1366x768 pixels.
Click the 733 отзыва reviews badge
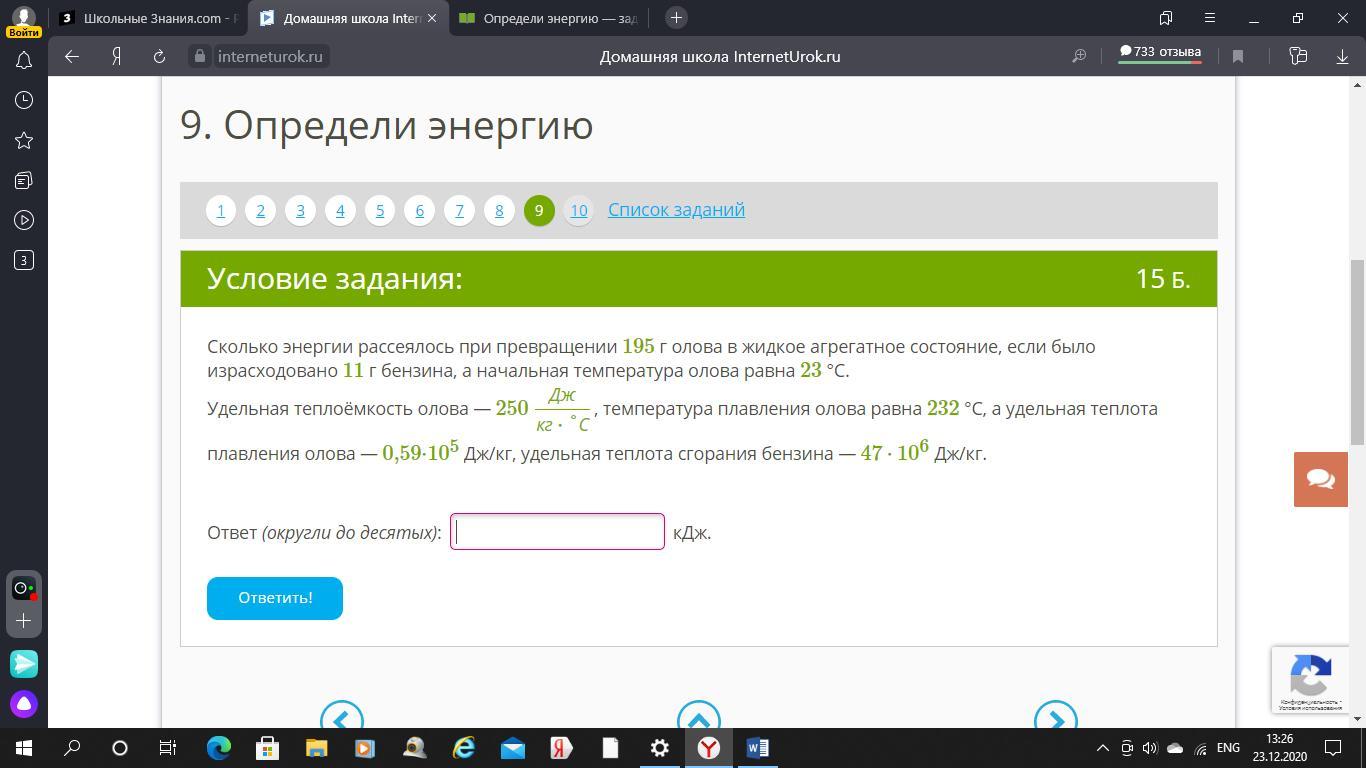(1160, 53)
